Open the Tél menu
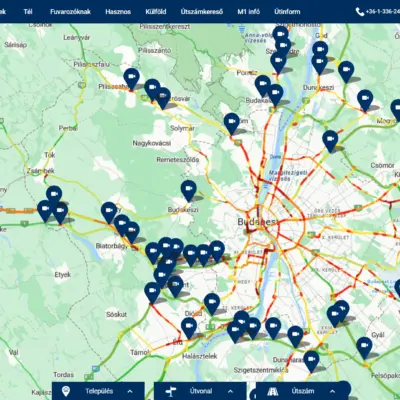The width and height of the screenshot is (400, 400). (28, 12)
